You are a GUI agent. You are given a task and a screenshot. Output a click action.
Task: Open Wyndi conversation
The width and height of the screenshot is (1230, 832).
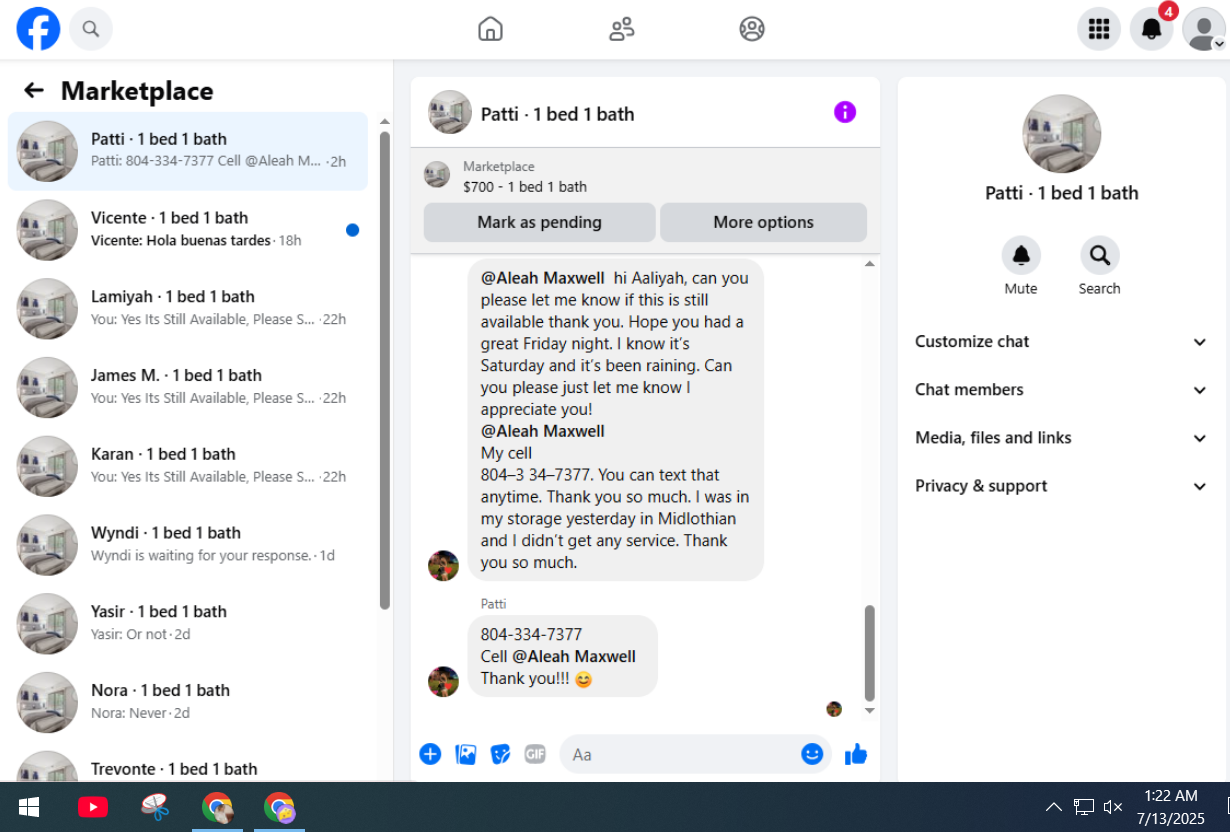tap(188, 545)
